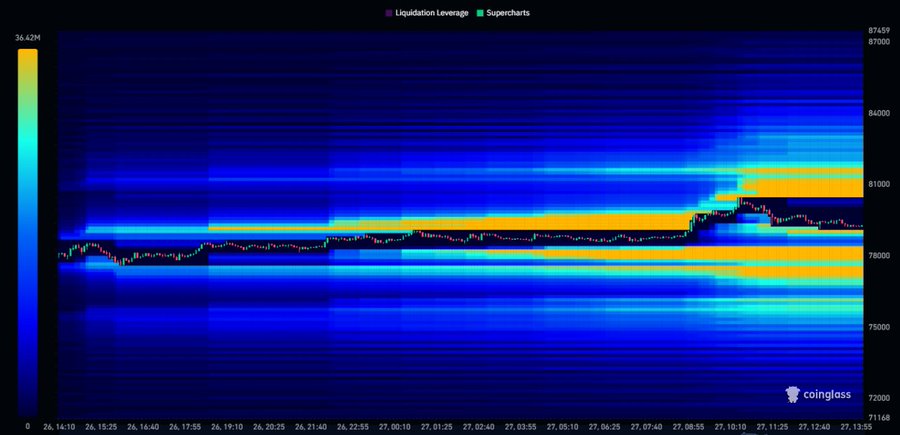
Task: Select the 0 minimum scale label
Action: (x=28, y=426)
